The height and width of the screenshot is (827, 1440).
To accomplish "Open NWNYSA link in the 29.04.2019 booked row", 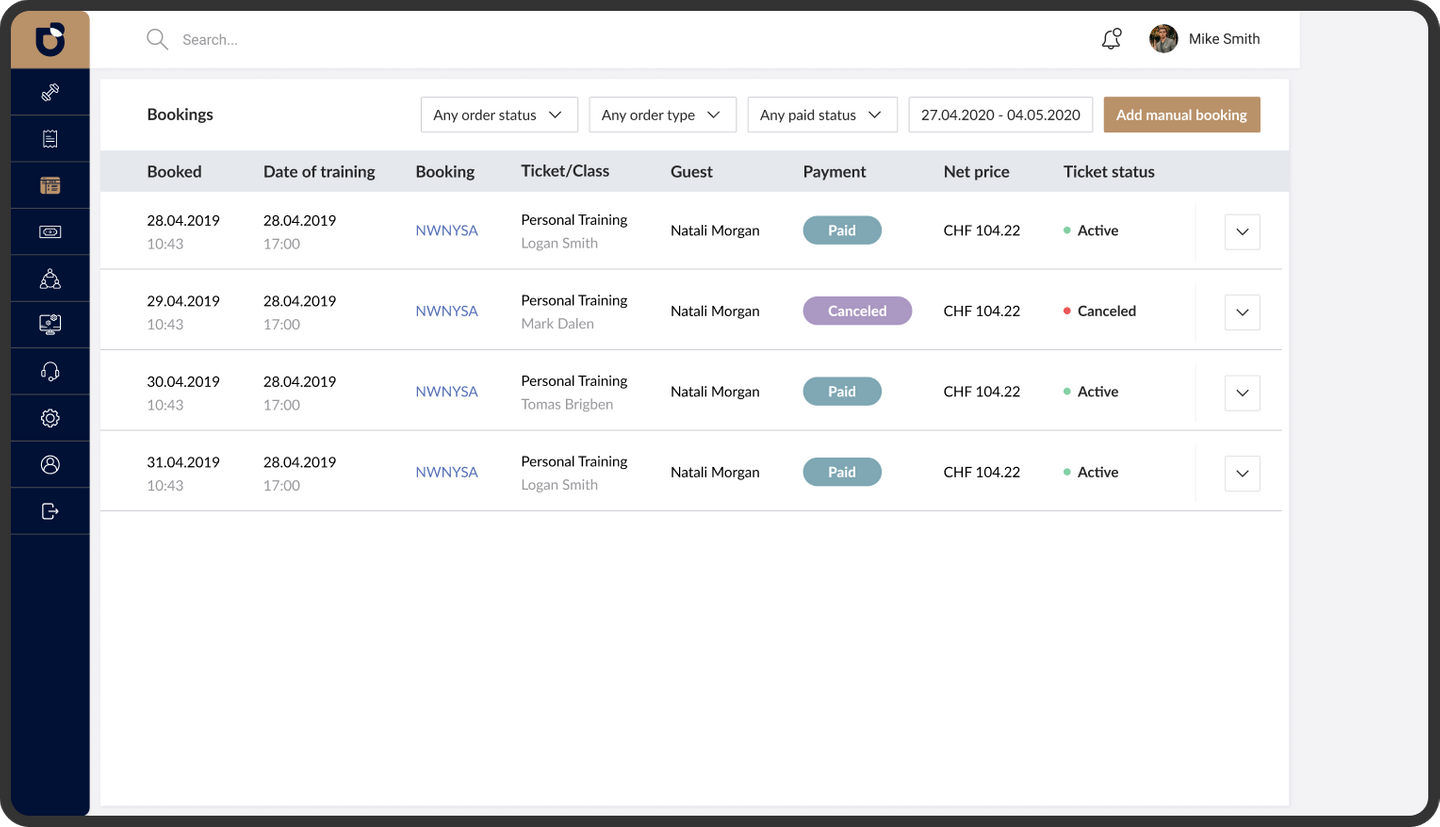I will click(447, 311).
